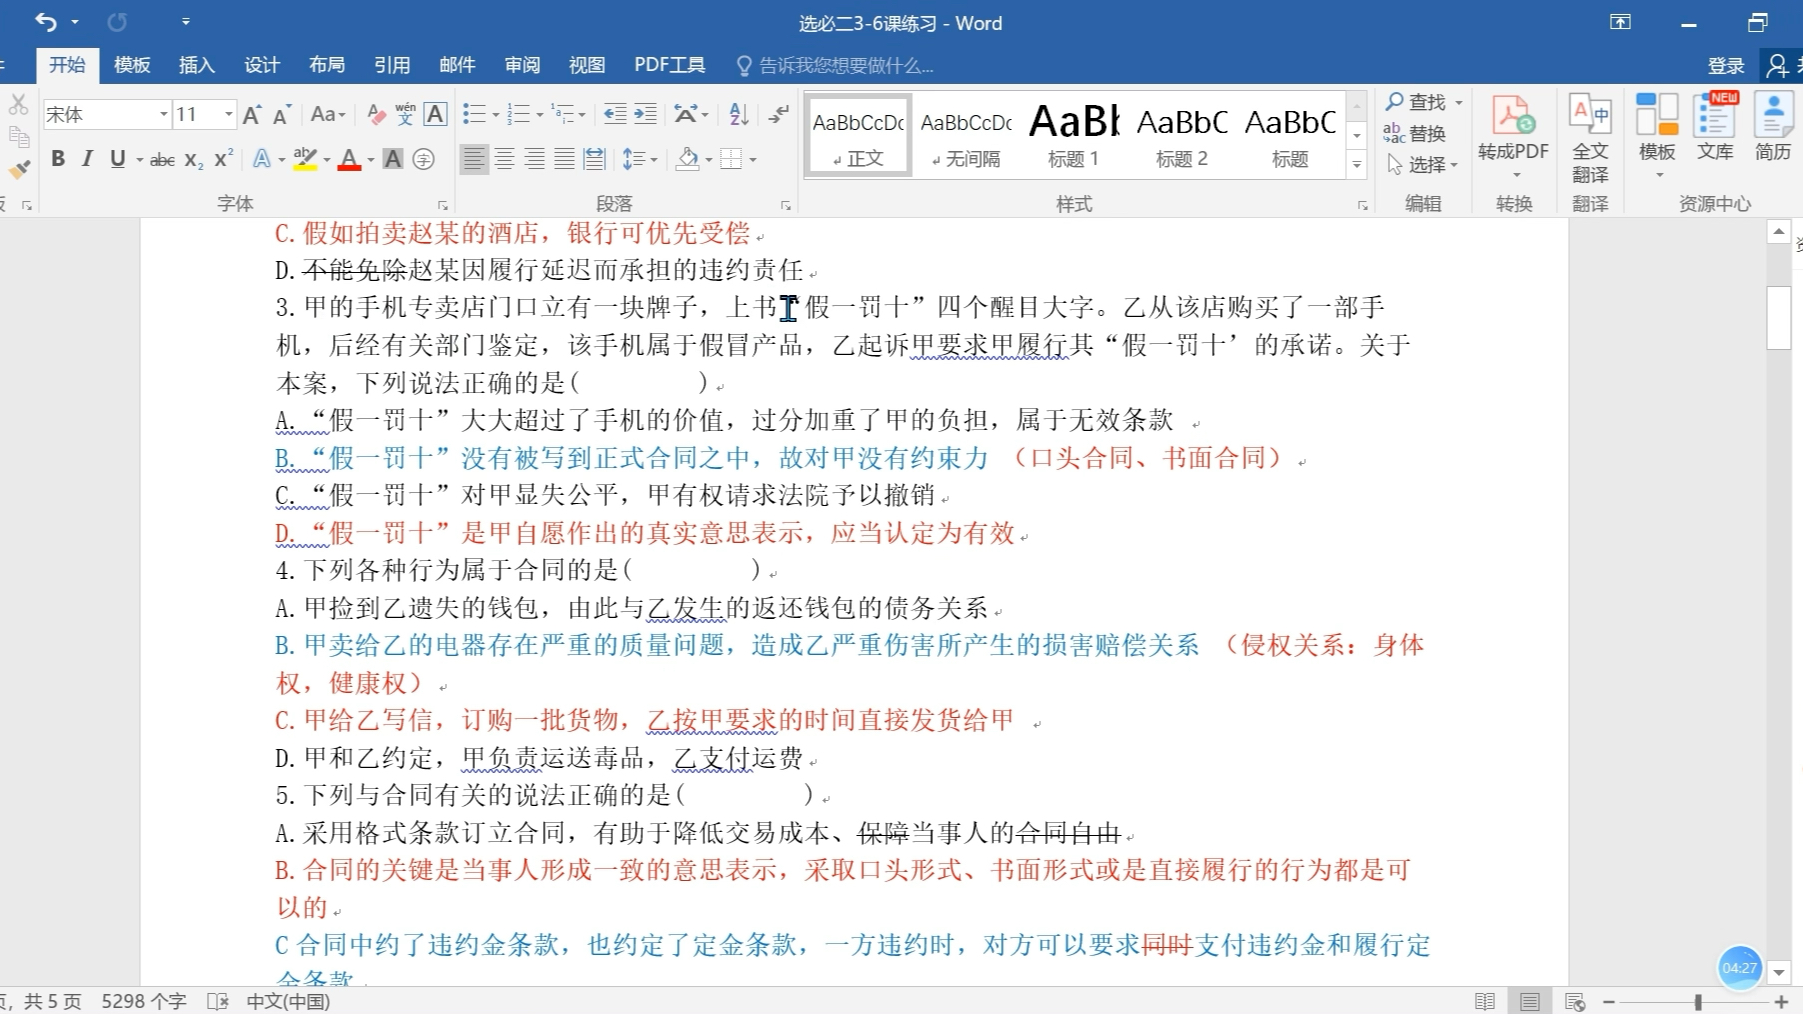Click the Multilevel List icon
Screen dimensions: 1803x1014
(563, 114)
